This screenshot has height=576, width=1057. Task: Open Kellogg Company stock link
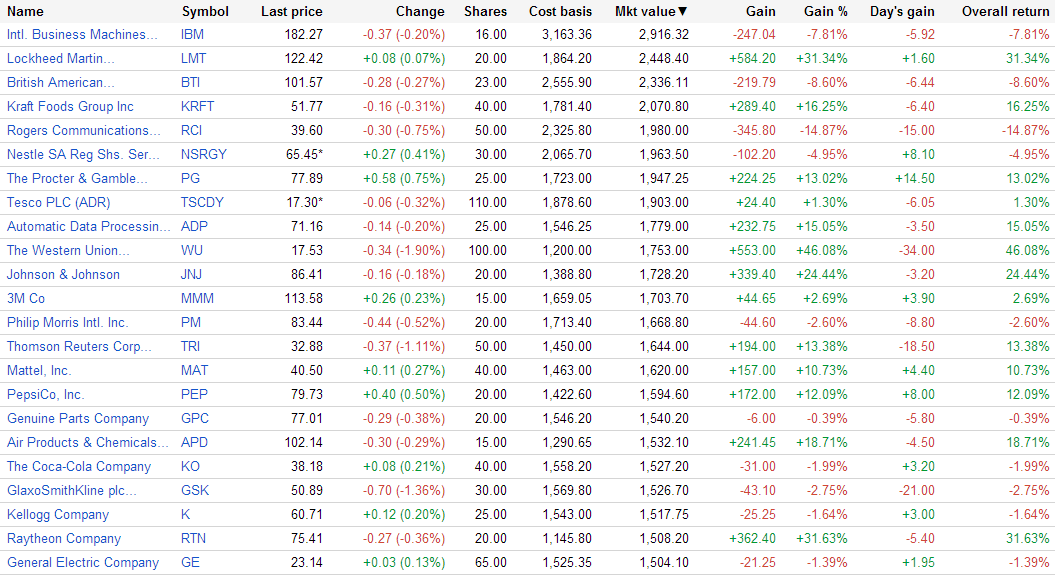click(58, 515)
